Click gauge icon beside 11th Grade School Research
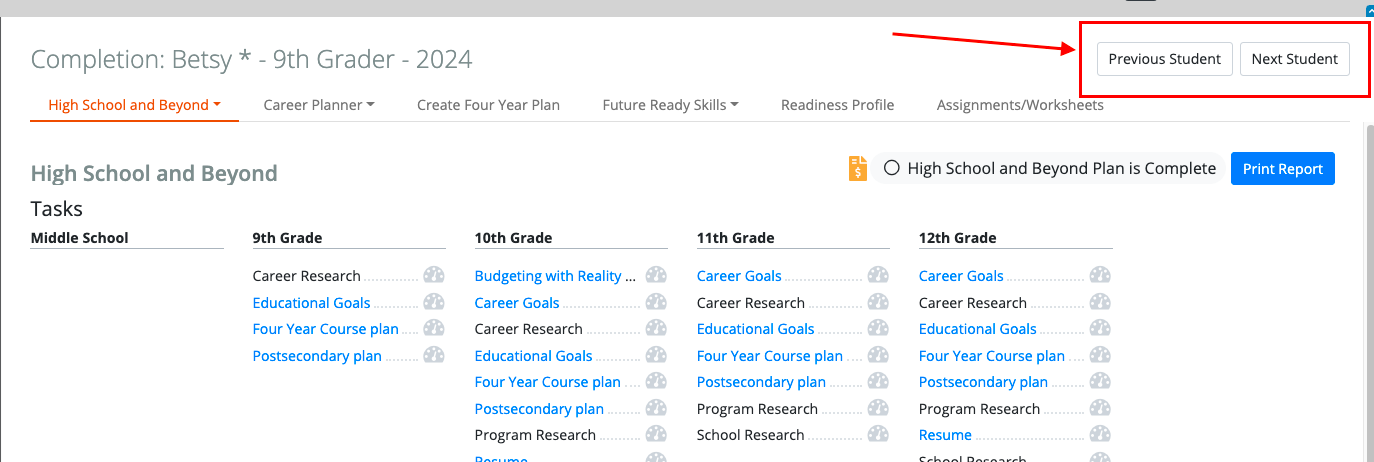This screenshot has height=462, width=1374. pyautogui.click(x=878, y=435)
